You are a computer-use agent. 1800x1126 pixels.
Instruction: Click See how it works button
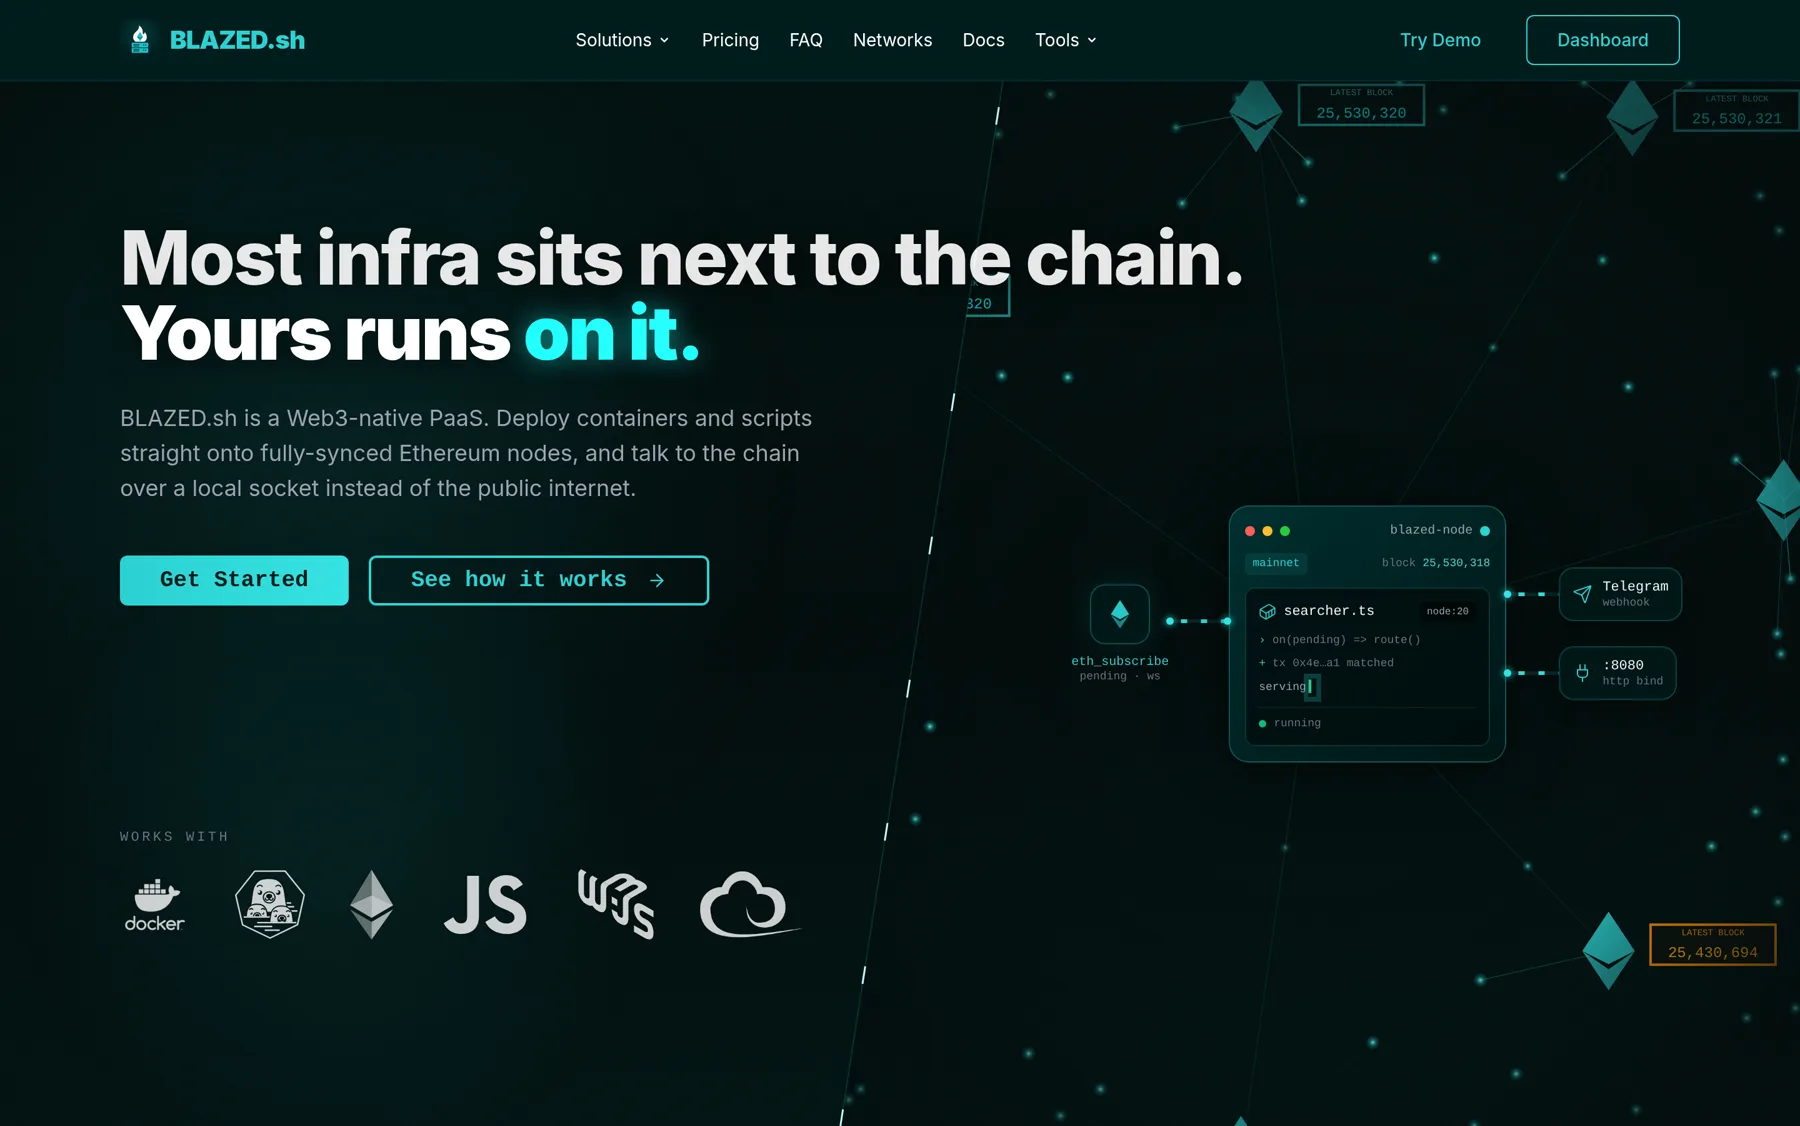click(x=538, y=580)
